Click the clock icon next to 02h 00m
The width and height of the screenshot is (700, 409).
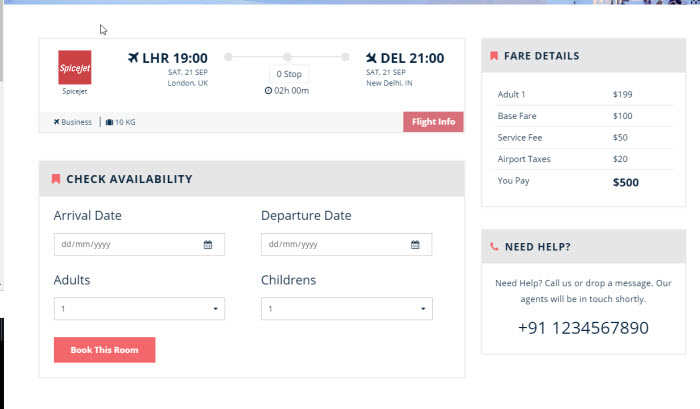coord(268,91)
